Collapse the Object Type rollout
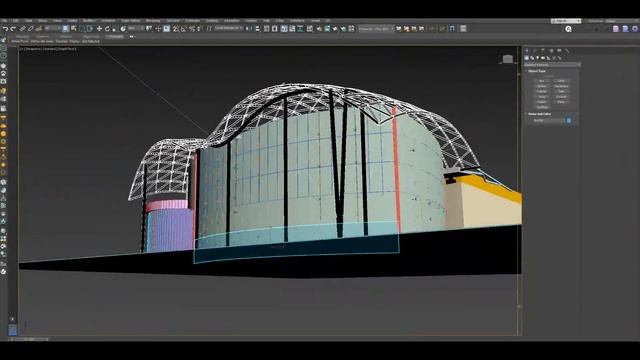640x360 pixels. (537, 71)
